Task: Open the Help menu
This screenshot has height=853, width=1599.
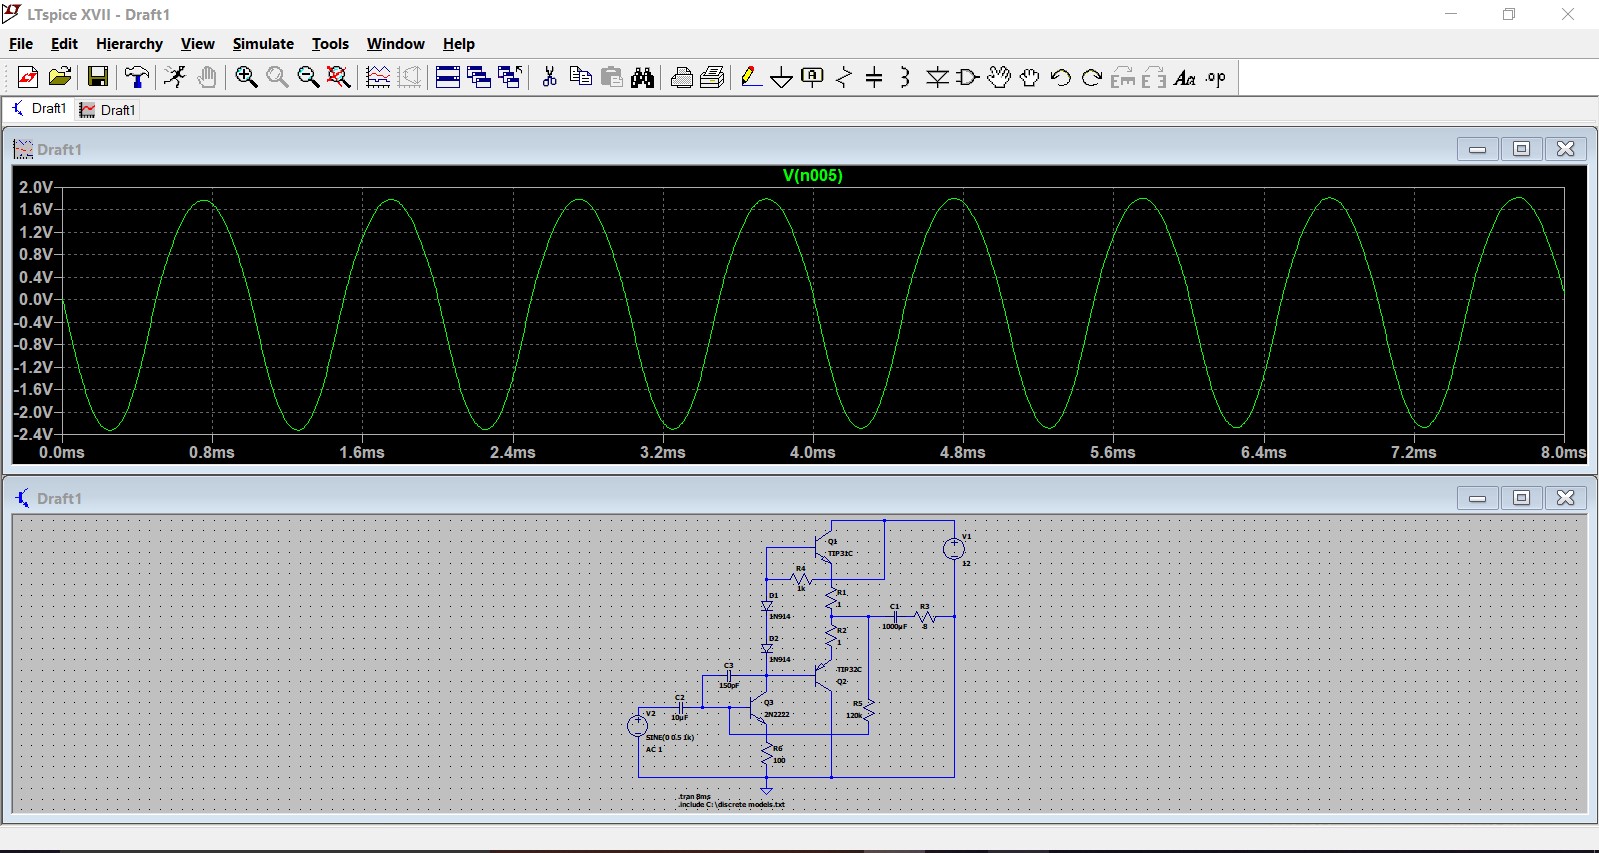Action: point(458,44)
